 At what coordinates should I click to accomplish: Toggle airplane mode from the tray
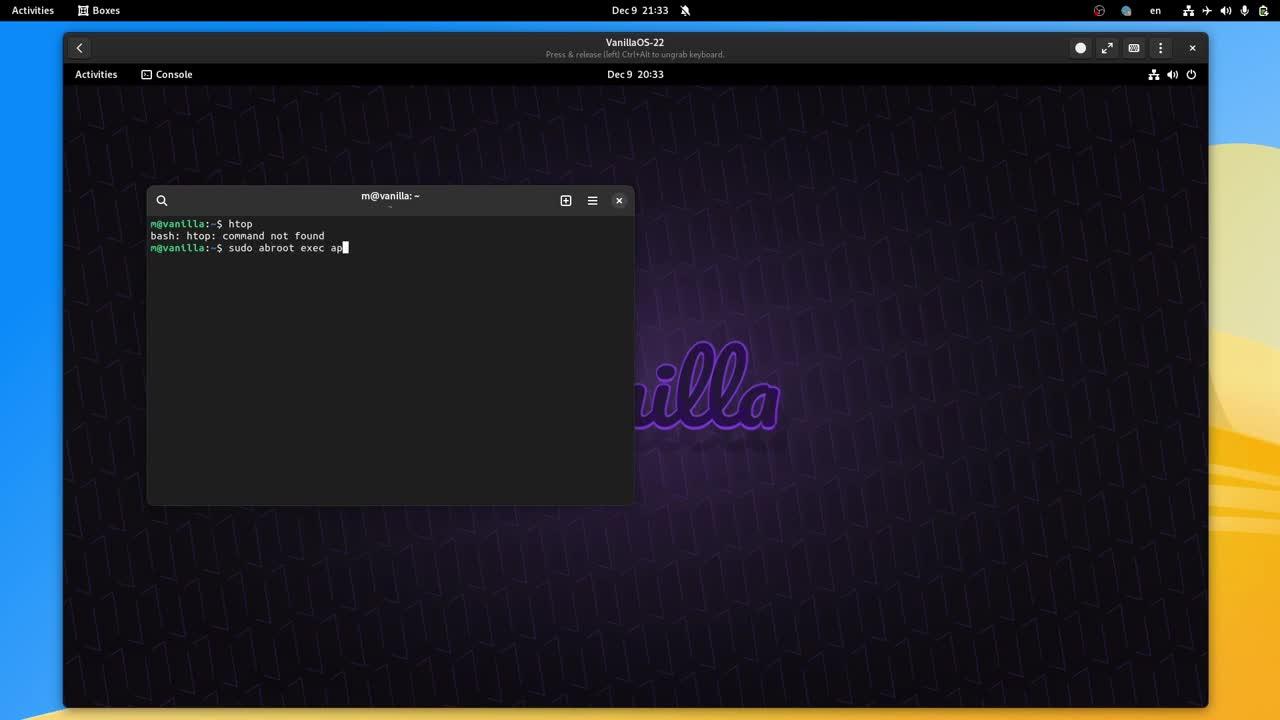tap(1207, 10)
